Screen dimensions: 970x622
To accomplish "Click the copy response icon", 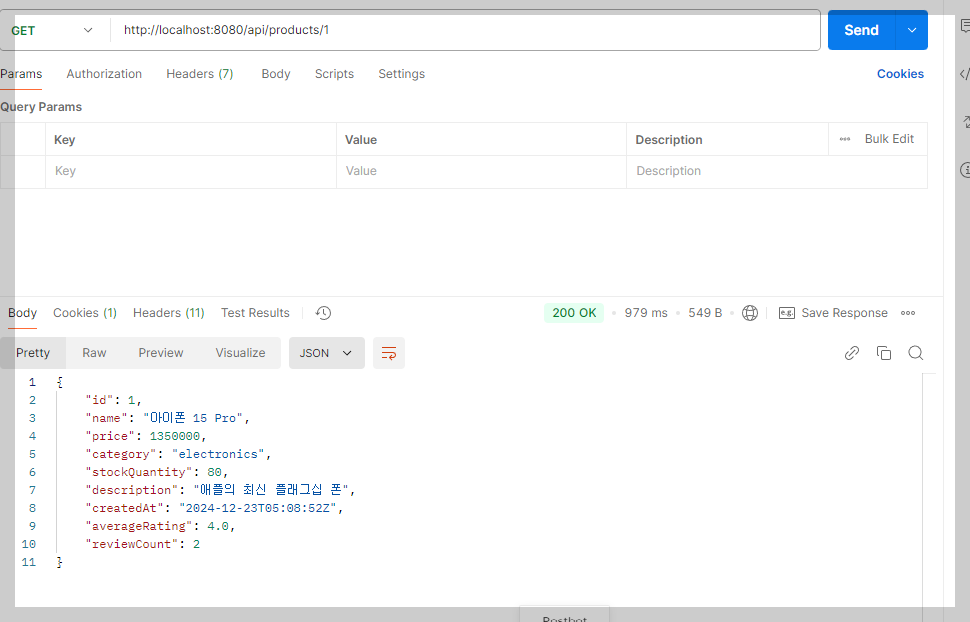I will tap(883, 353).
